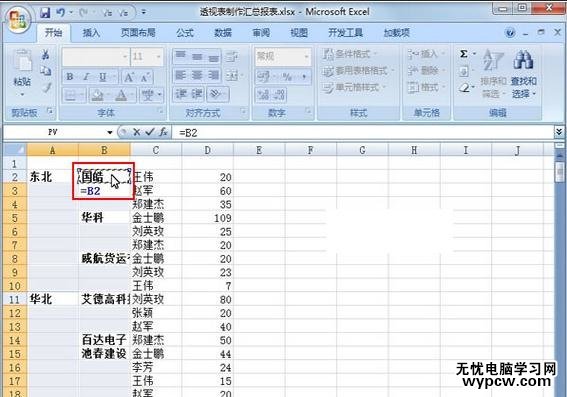Align text left
The height and width of the screenshot is (397, 567).
(x=181, y=75)
